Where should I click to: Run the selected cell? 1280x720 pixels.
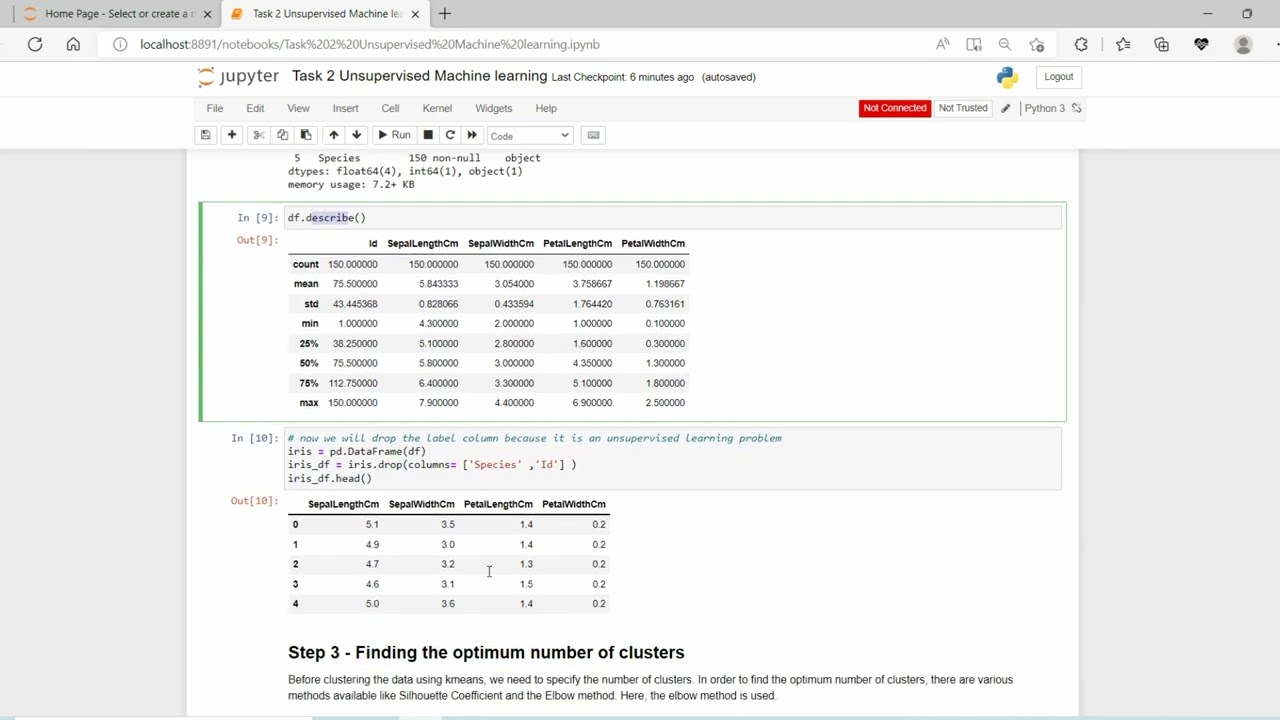[x=394, y=135]
